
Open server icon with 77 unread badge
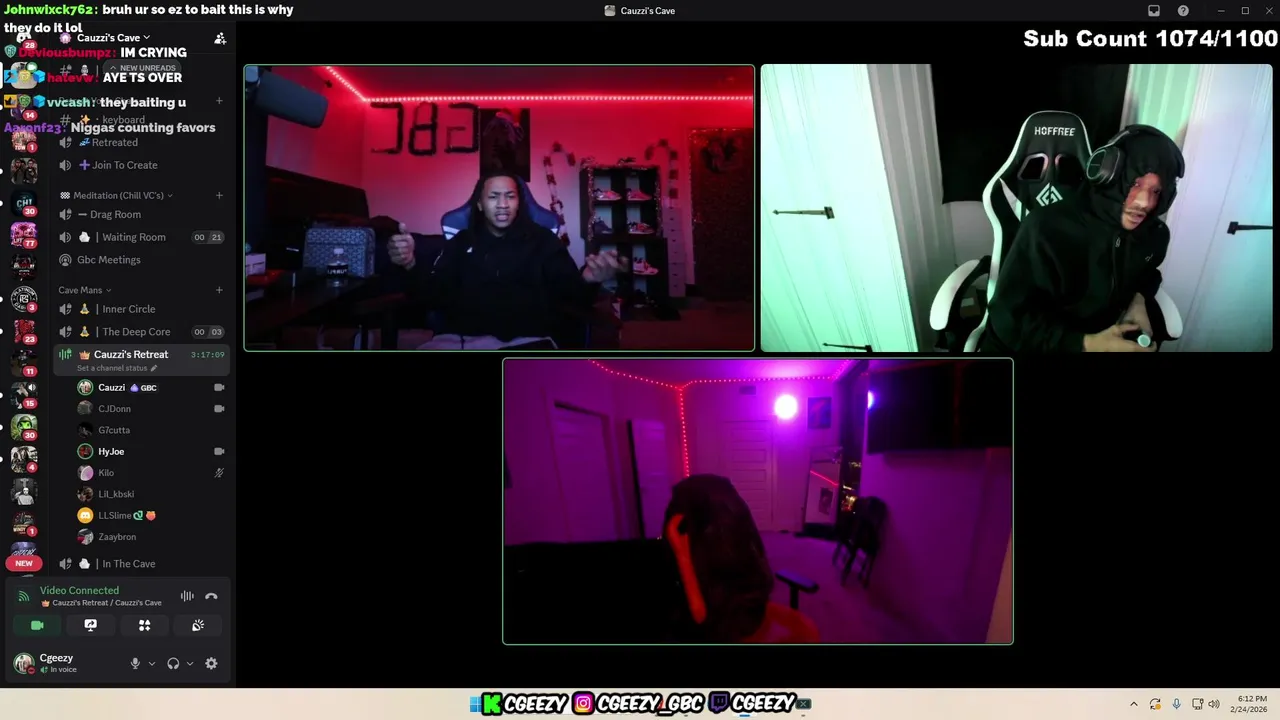pyautogui.click(x=24, y=235)
